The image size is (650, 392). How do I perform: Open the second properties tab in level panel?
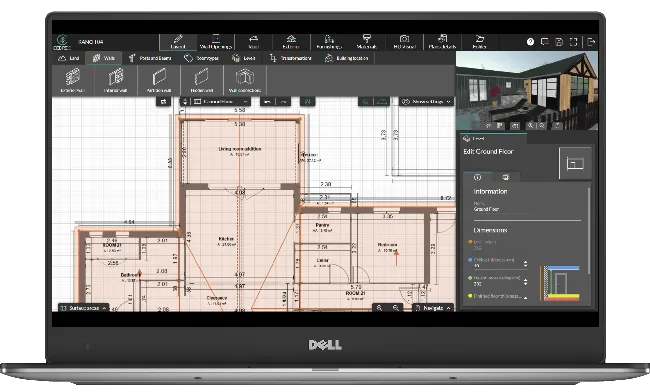(505, 177)
